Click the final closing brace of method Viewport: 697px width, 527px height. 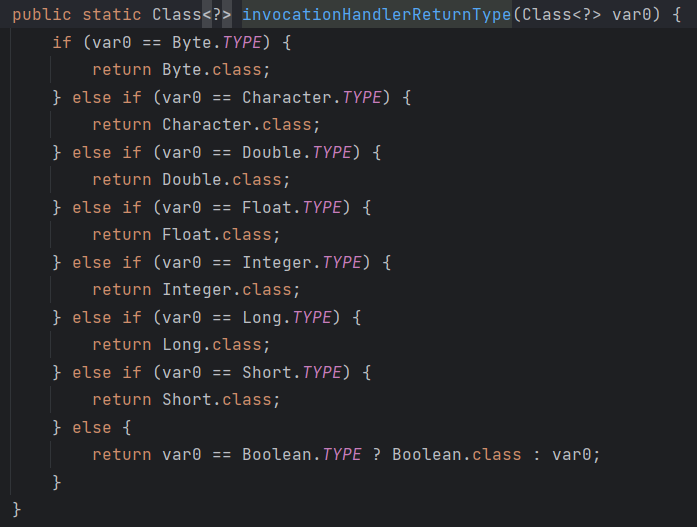pyautogui.click(x=16, y=509)
